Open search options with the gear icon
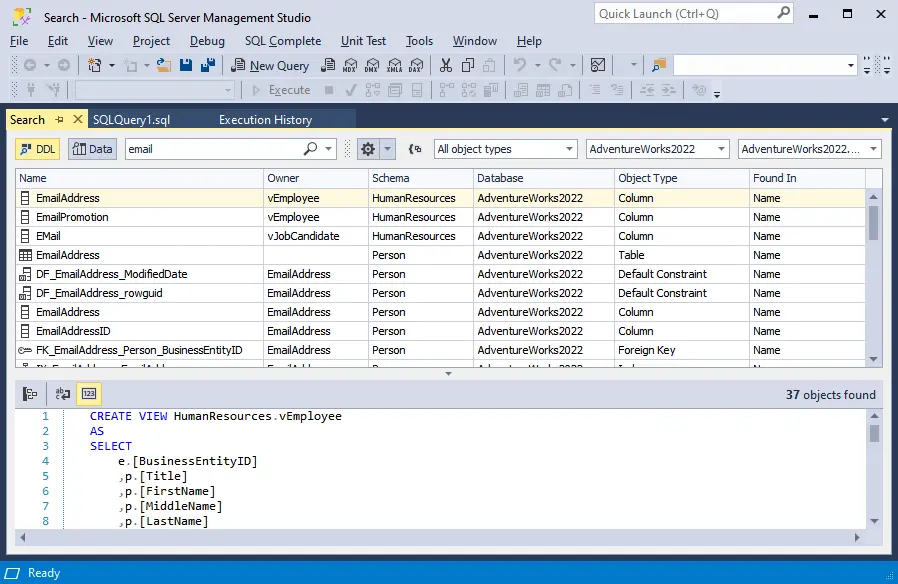898x584 pixels. tap(368, 149)
